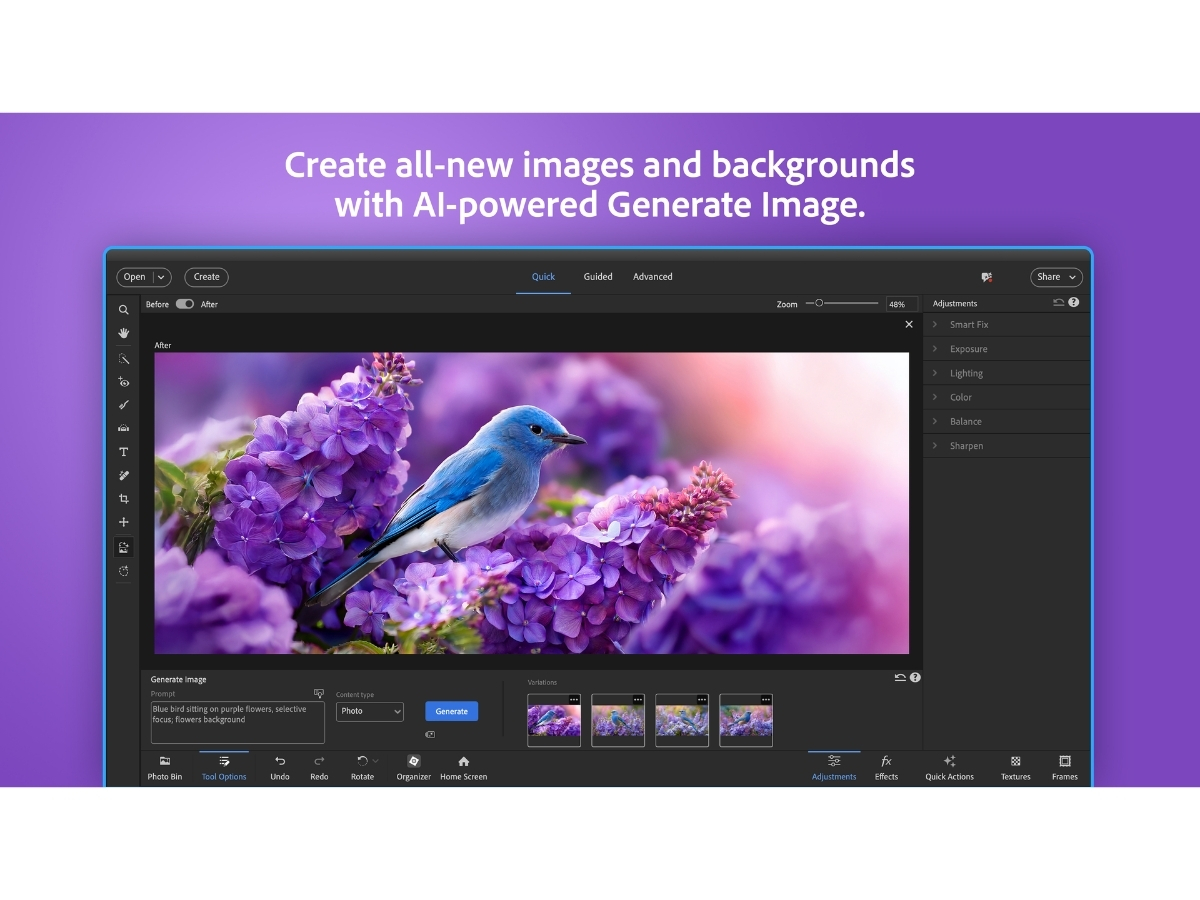Viewport: 1200px width, 900px height.
Task: Expand the Sharpen adjustment
Action: click(1006, 446)
